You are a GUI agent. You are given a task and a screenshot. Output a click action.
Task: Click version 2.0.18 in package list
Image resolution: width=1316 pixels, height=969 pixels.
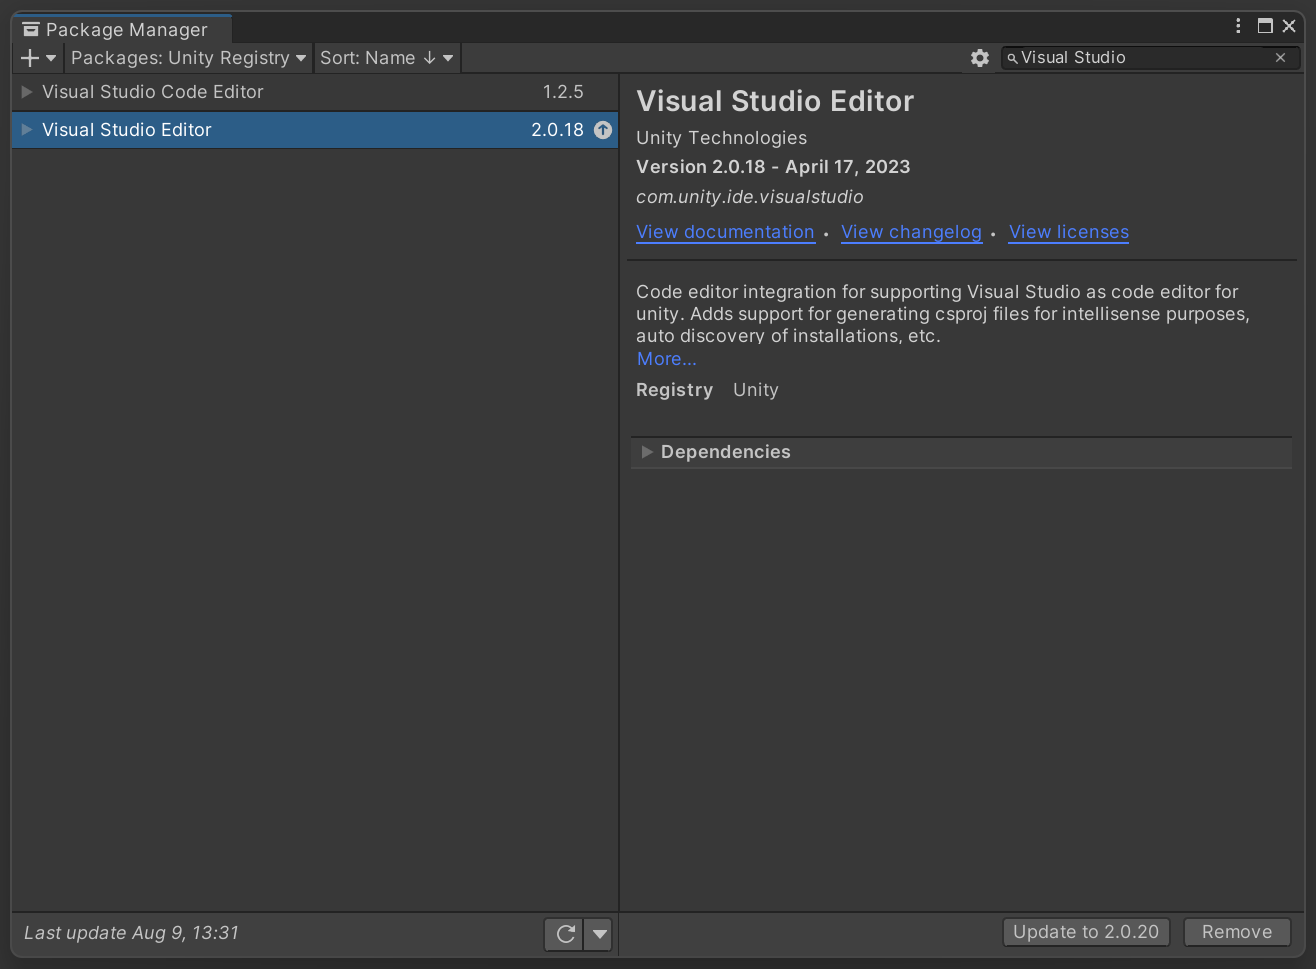(x=557, y=130)
